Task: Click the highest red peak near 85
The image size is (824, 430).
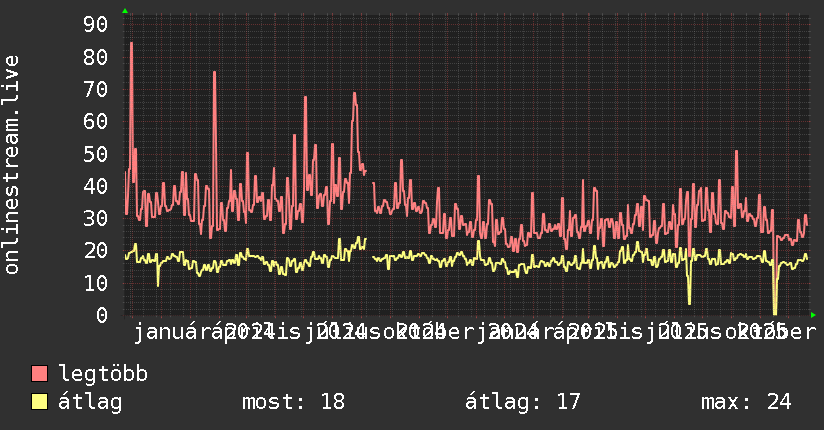Action: click(131, 44)
